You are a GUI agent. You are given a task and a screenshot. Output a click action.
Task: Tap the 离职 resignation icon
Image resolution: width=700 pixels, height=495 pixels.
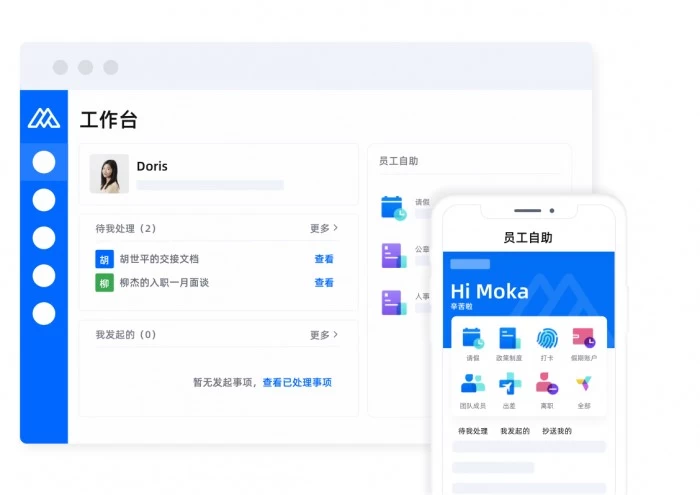(x=547, y=385)
